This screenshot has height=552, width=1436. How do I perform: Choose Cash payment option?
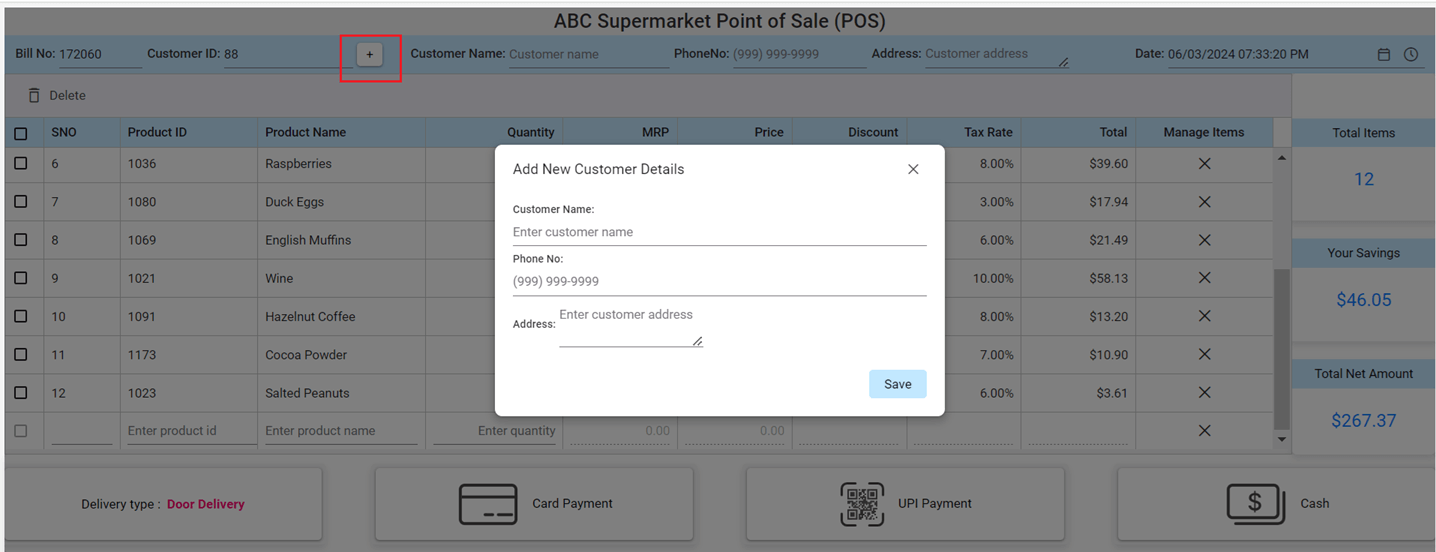click(1276, 504)
